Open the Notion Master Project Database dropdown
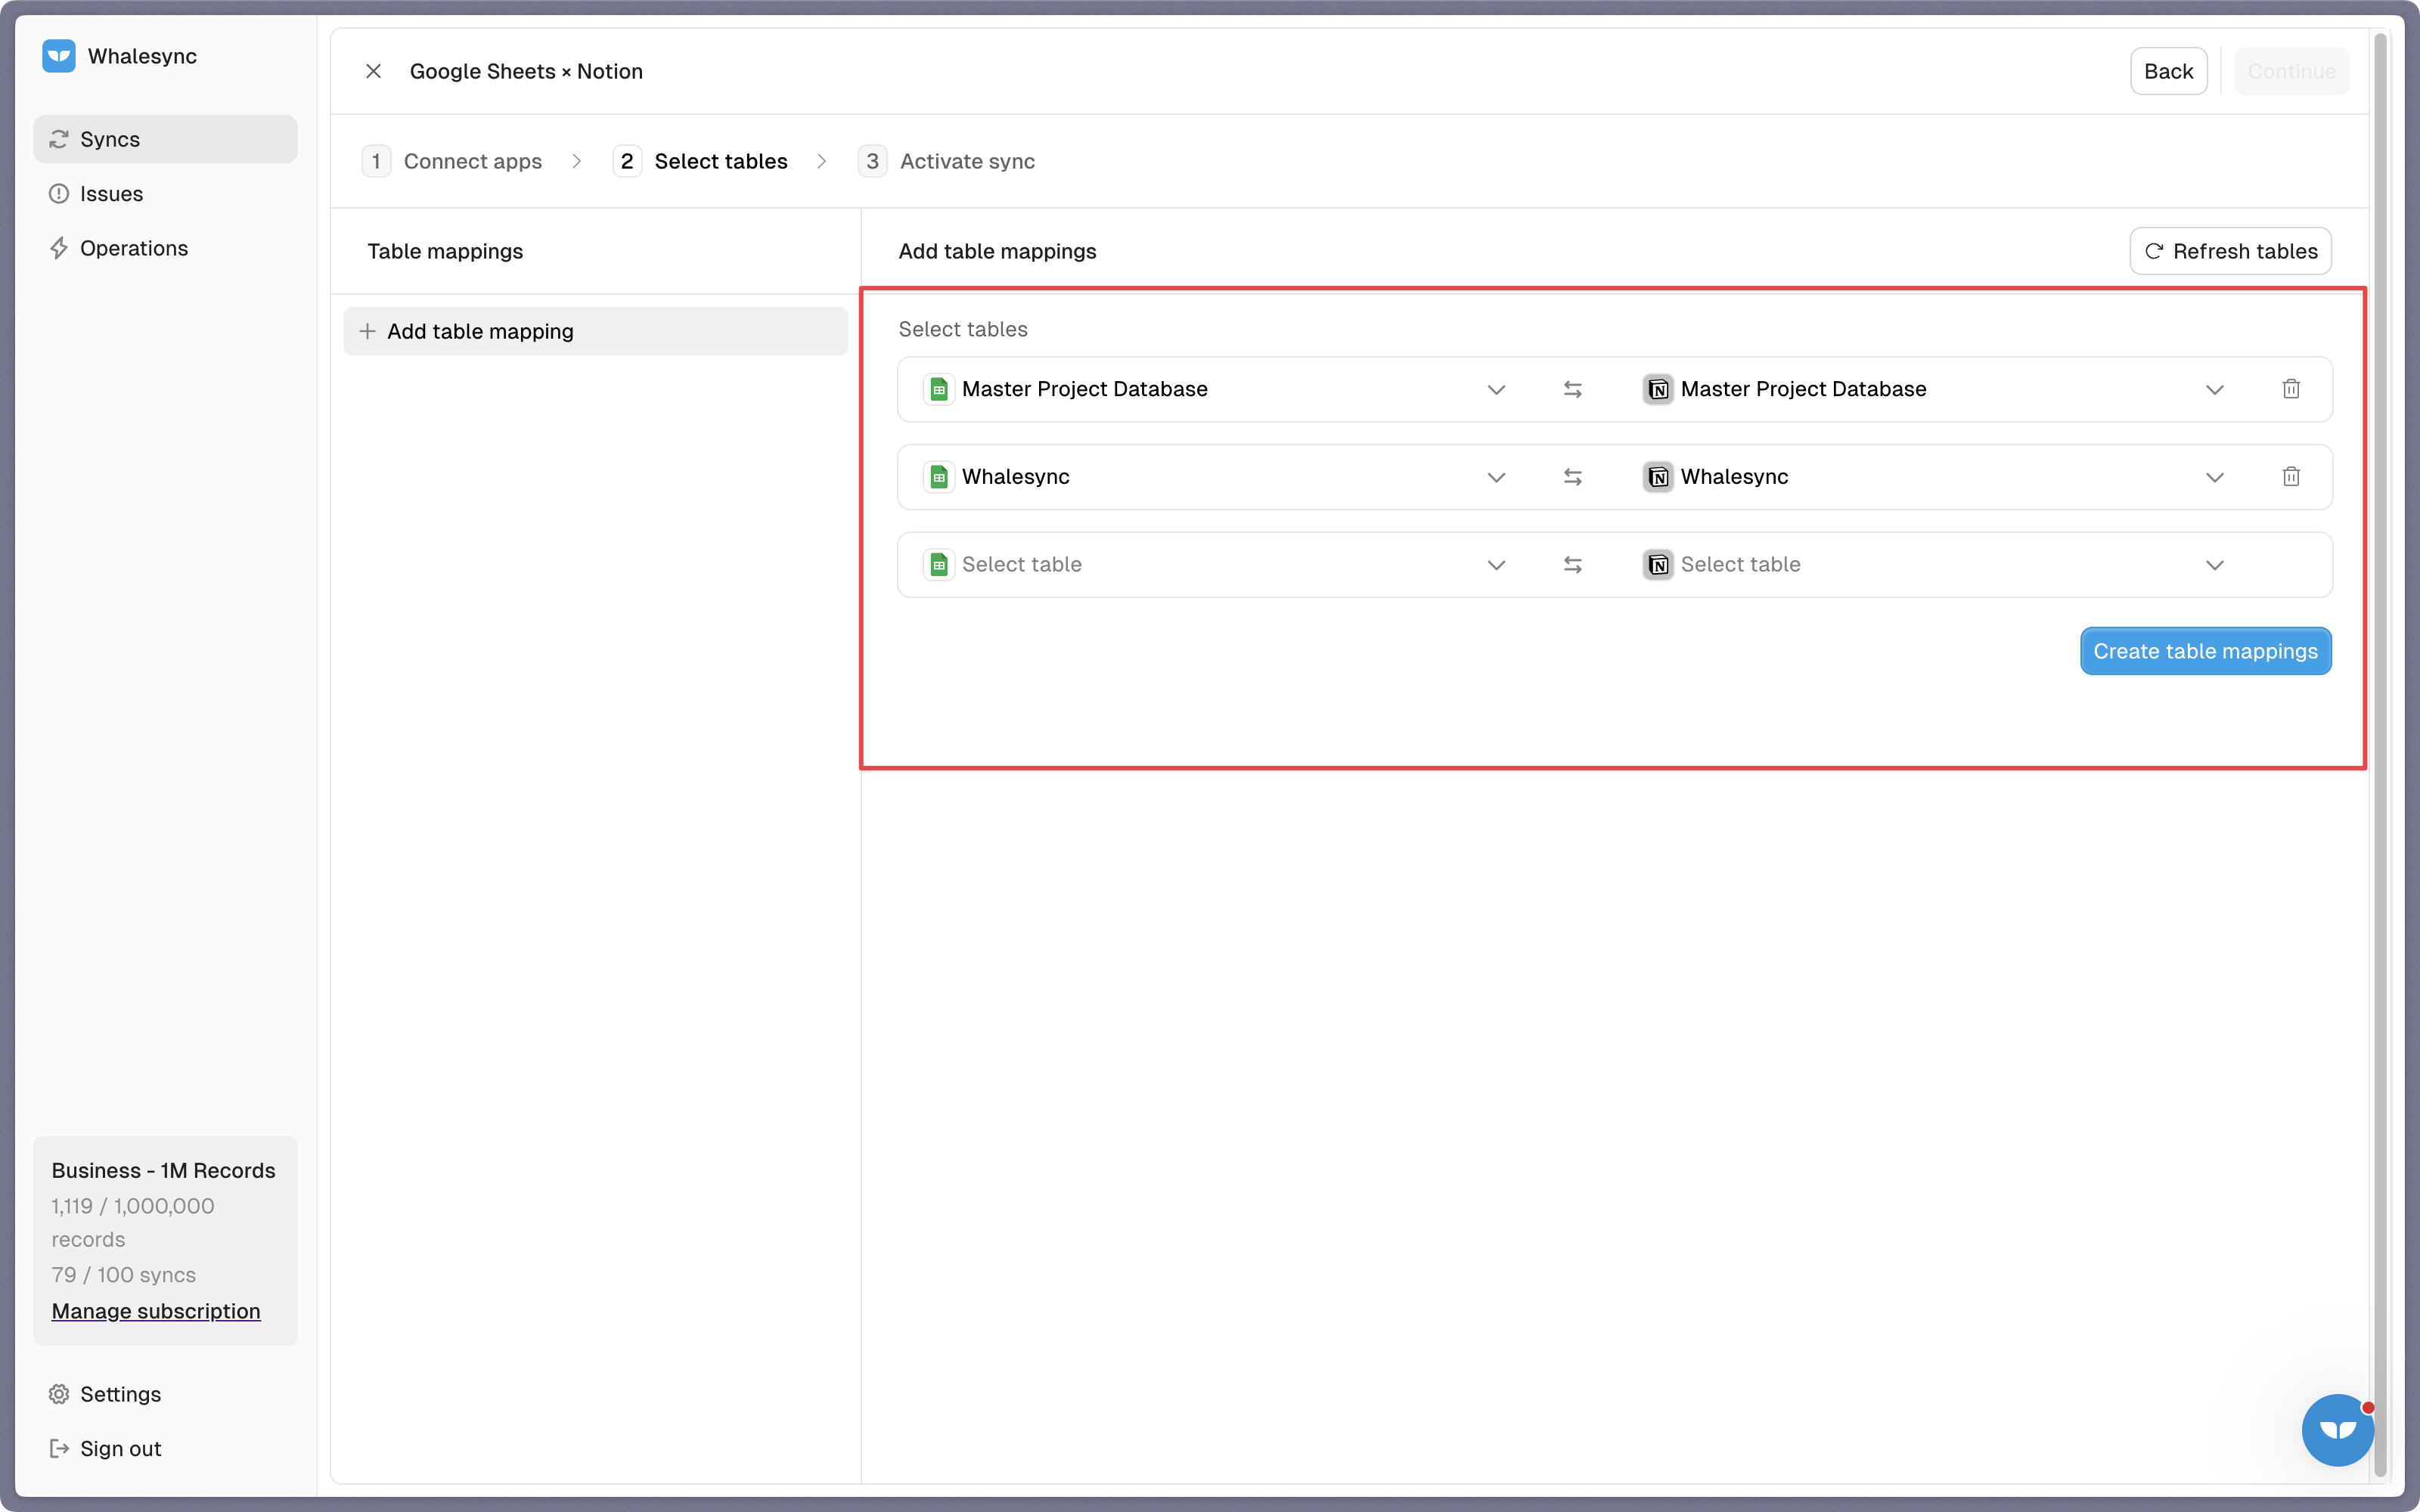The height and width of the screenshot is (1512, 2420). click(1934, 389)
